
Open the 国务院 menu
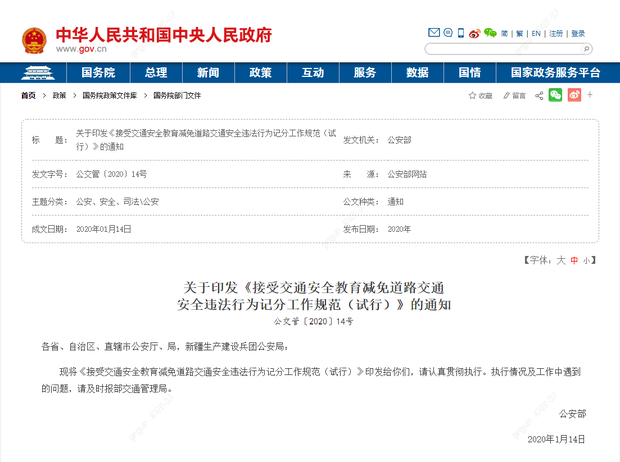pyautogui.click(x=98, y=73)
